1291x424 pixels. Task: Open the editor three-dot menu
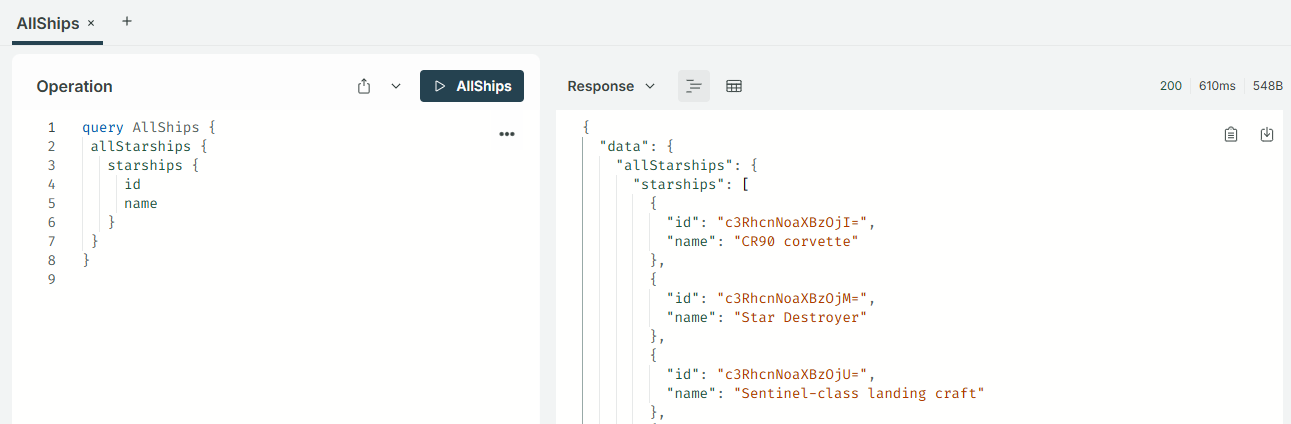[x=506, y=134]
